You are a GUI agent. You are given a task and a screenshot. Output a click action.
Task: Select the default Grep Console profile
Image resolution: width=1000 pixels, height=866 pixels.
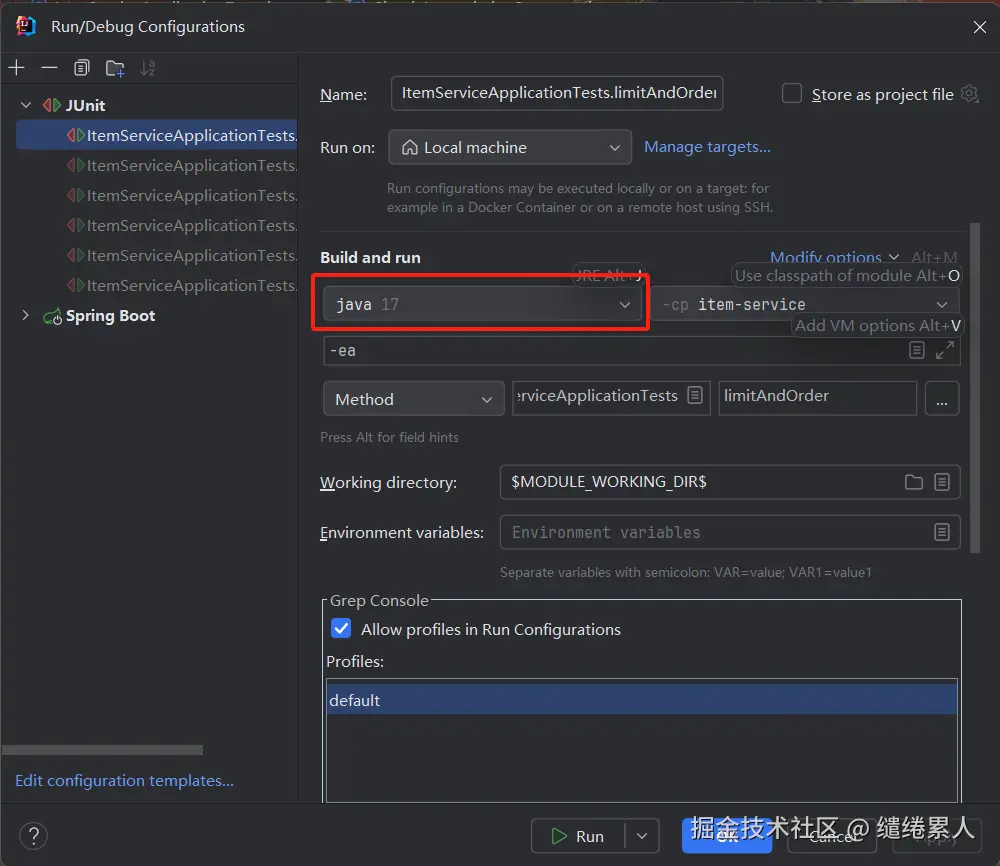[642, 700]
